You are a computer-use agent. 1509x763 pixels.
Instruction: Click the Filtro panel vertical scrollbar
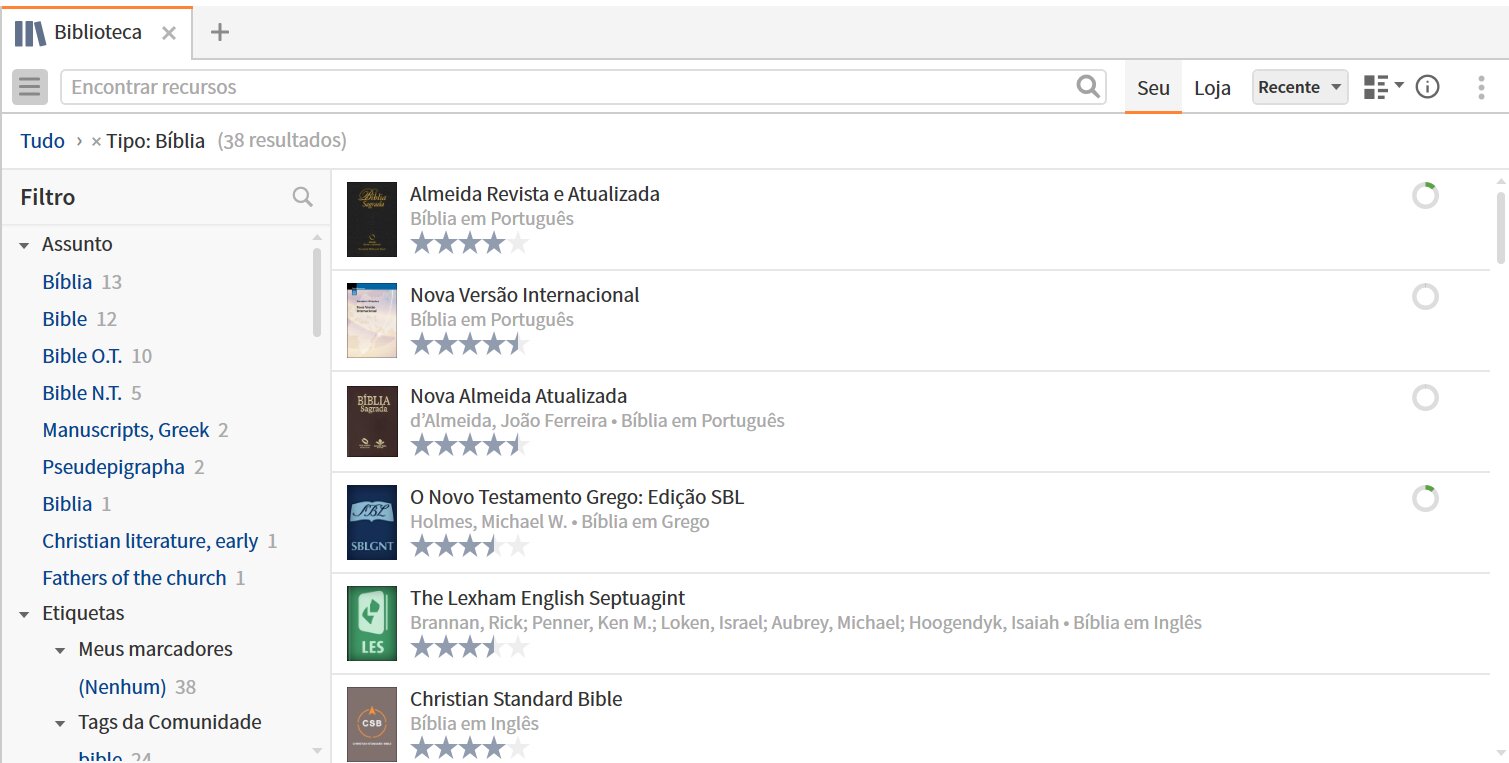317,292
